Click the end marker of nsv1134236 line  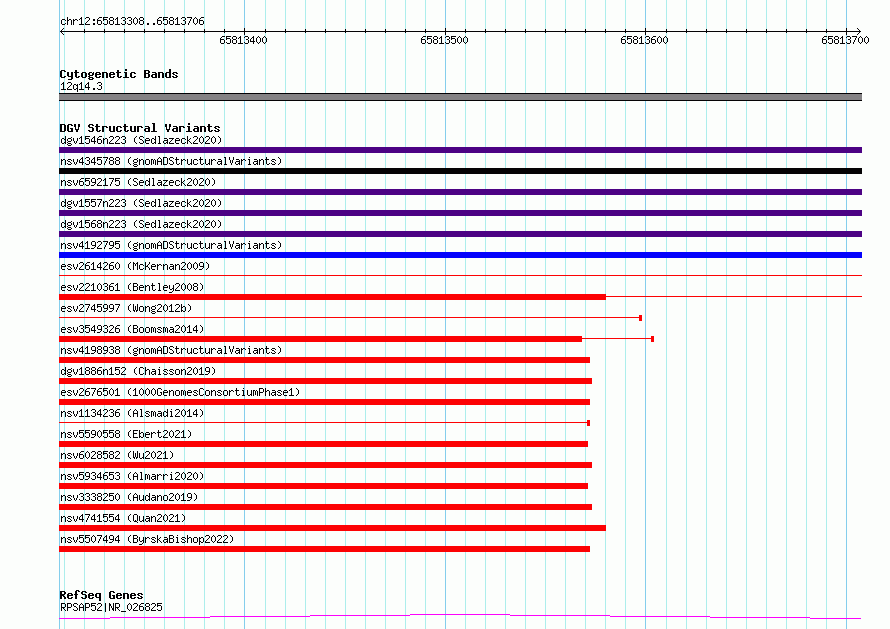coord(589,423)
